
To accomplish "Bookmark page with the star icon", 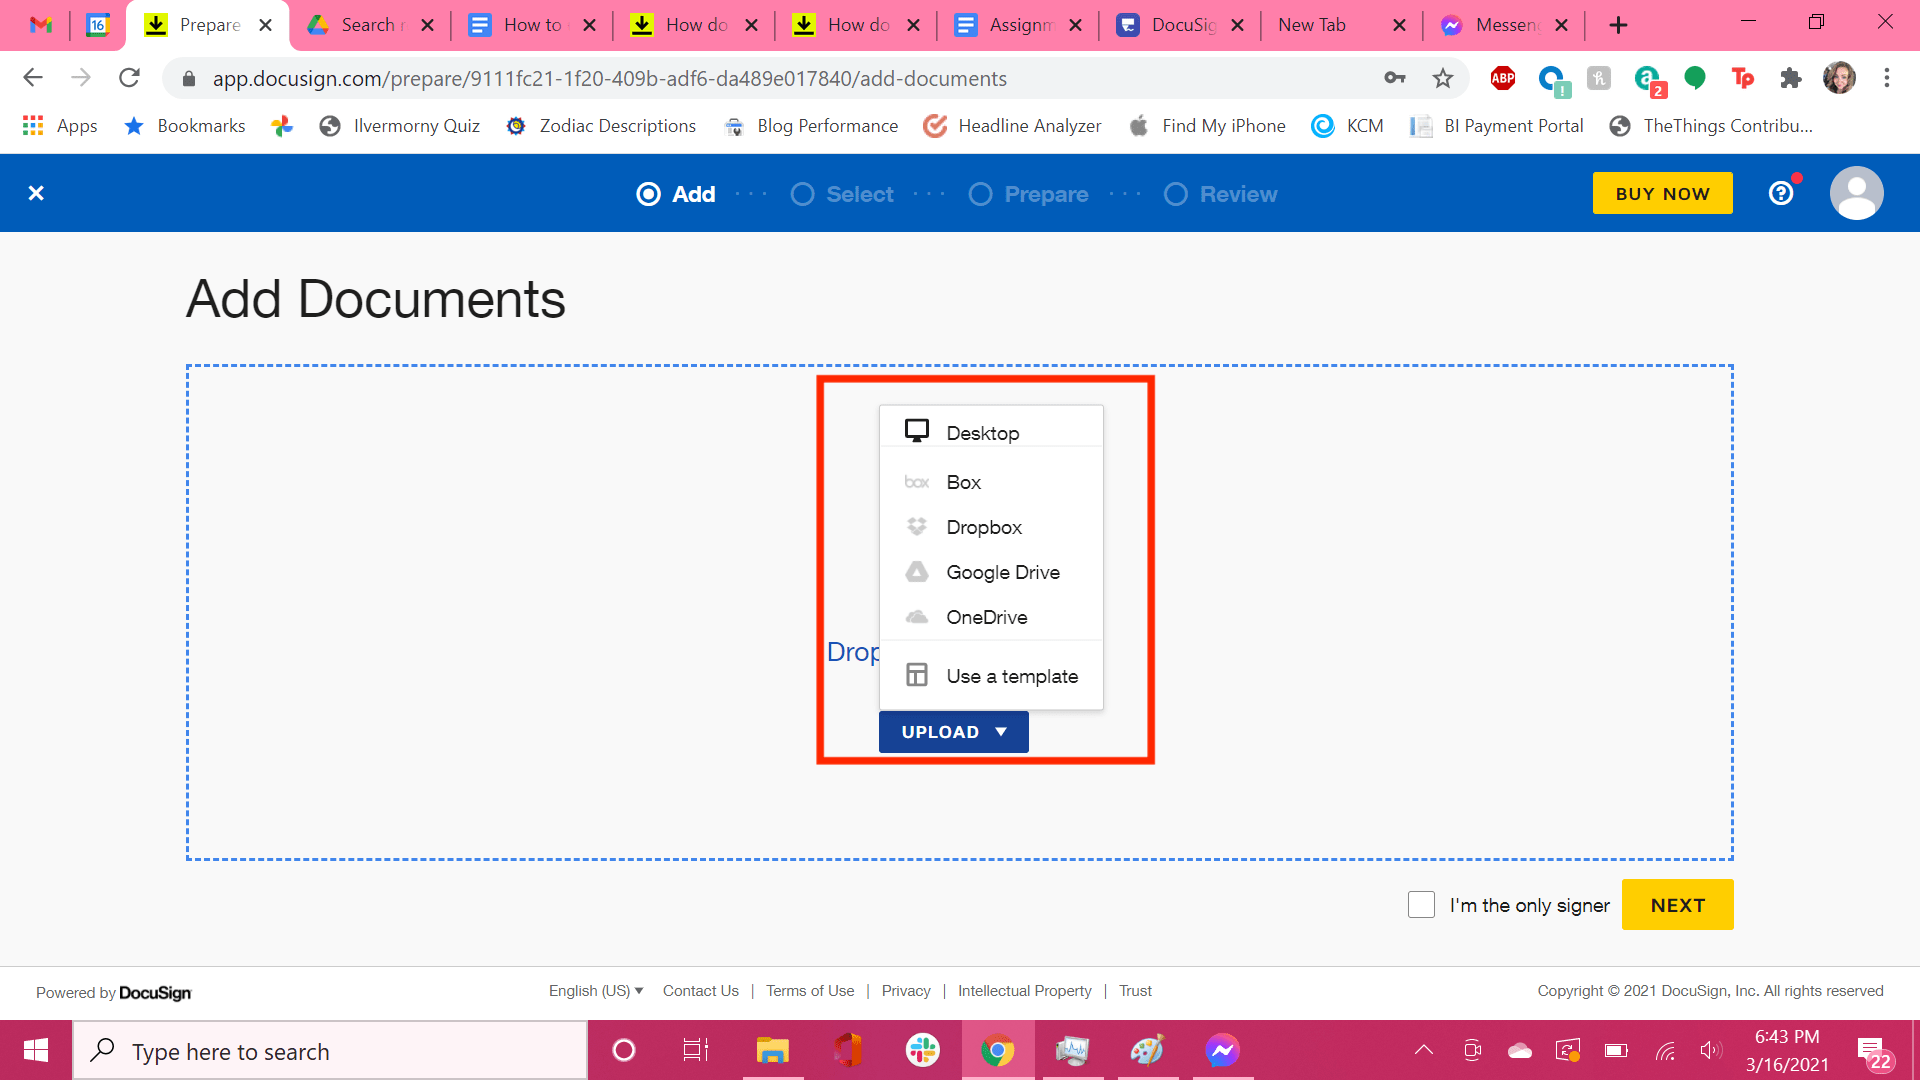I will point(1442,78).
